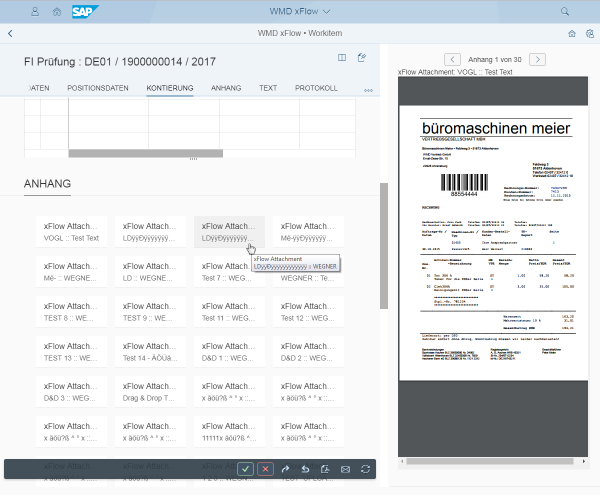Open attachment TEST 9 :: WE...
The image size is (600, 495).
tap(150, 312)
